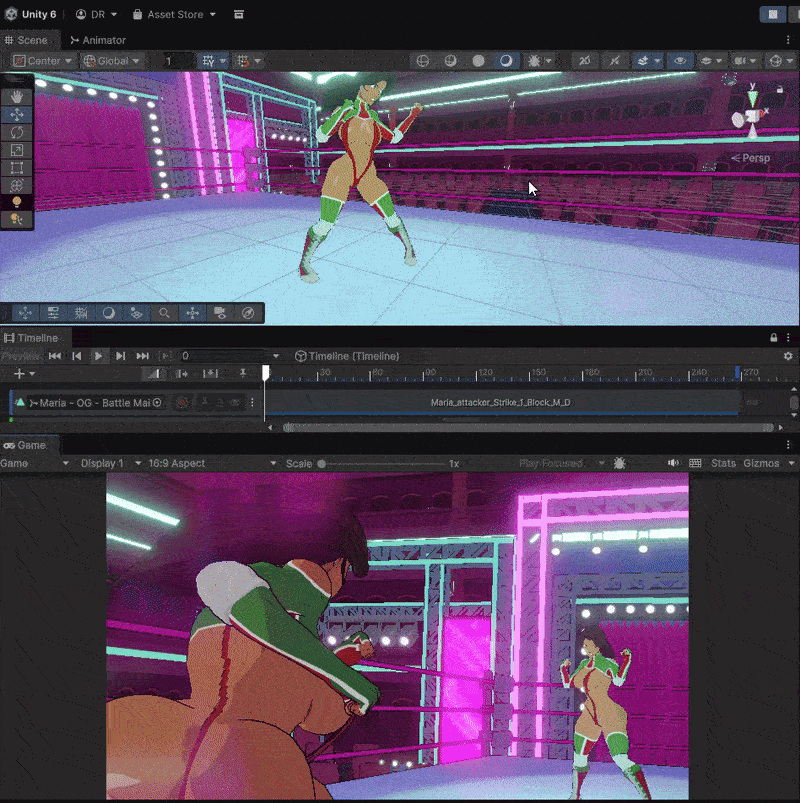Open the 16:9 Aspect dropdown

tap(212, 463)
